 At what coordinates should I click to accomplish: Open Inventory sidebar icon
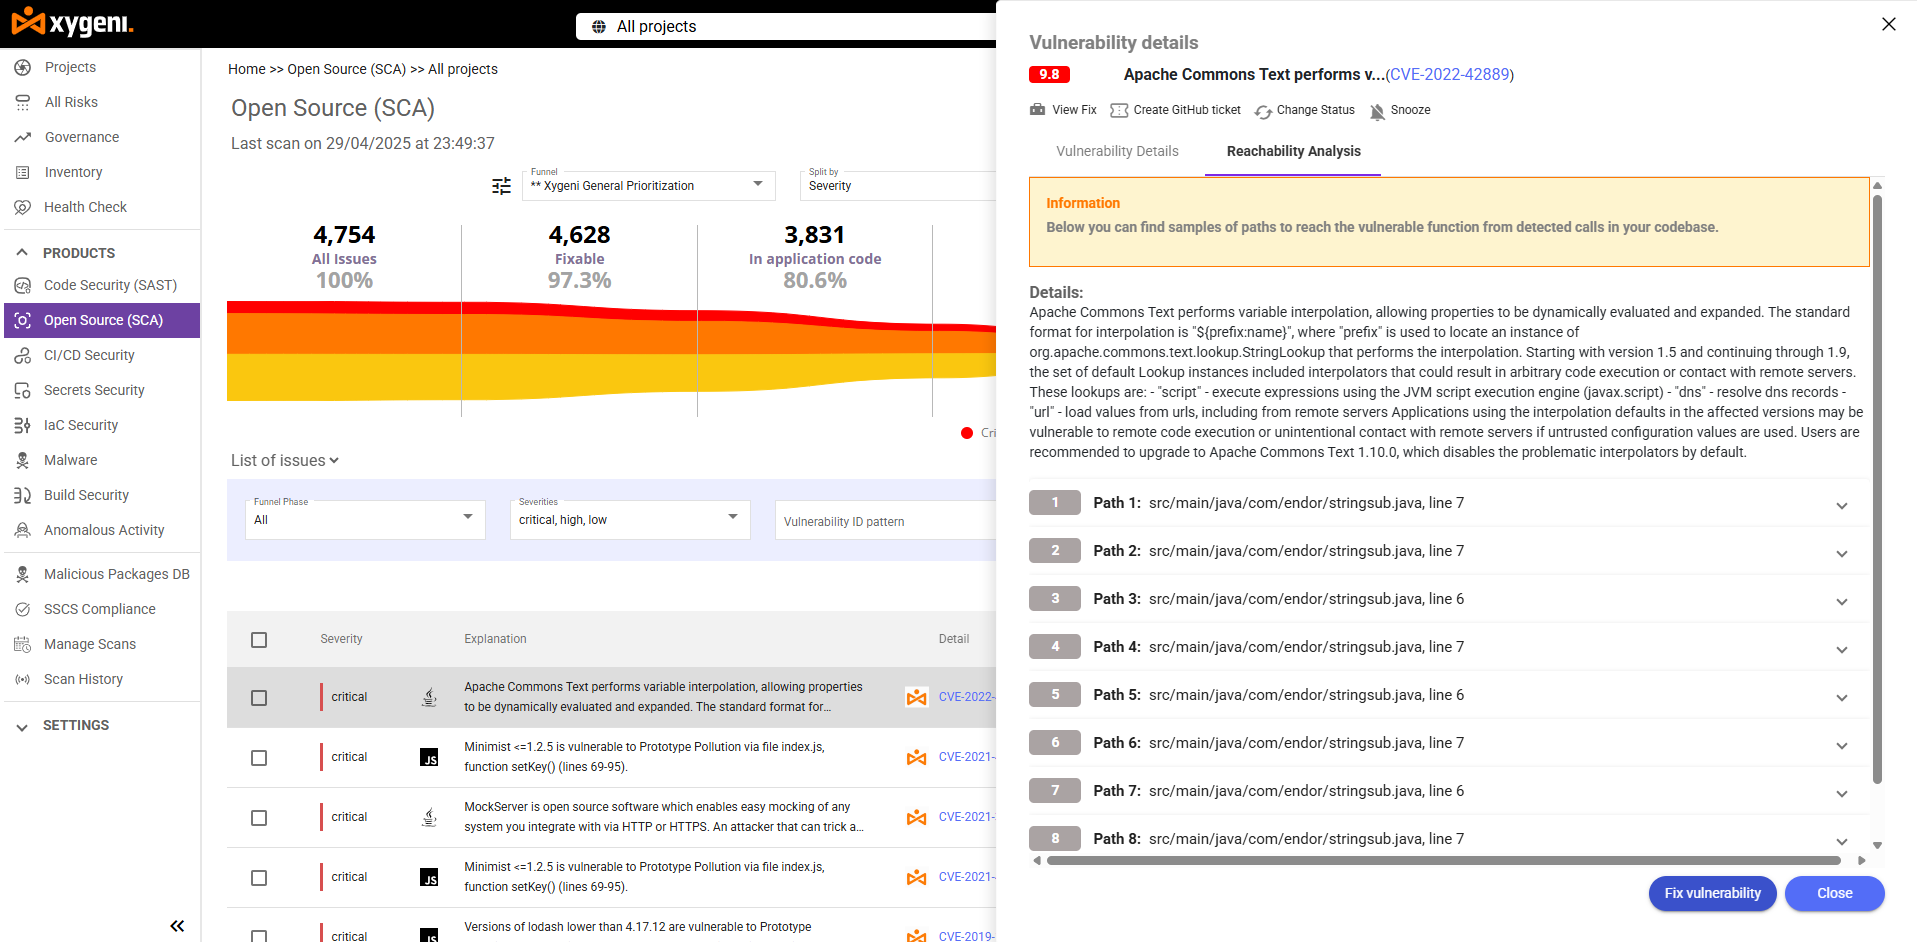[22, 172]
